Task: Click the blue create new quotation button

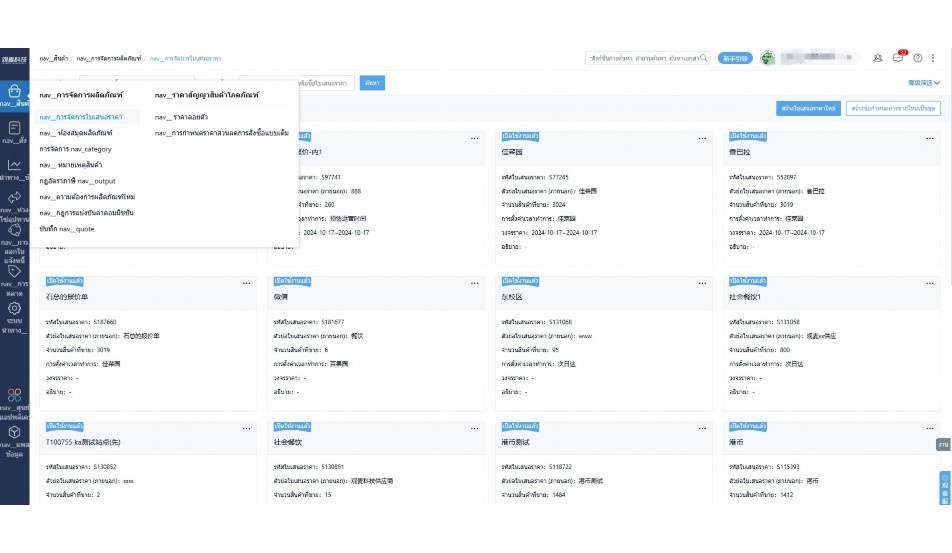Action: [807, 108]
